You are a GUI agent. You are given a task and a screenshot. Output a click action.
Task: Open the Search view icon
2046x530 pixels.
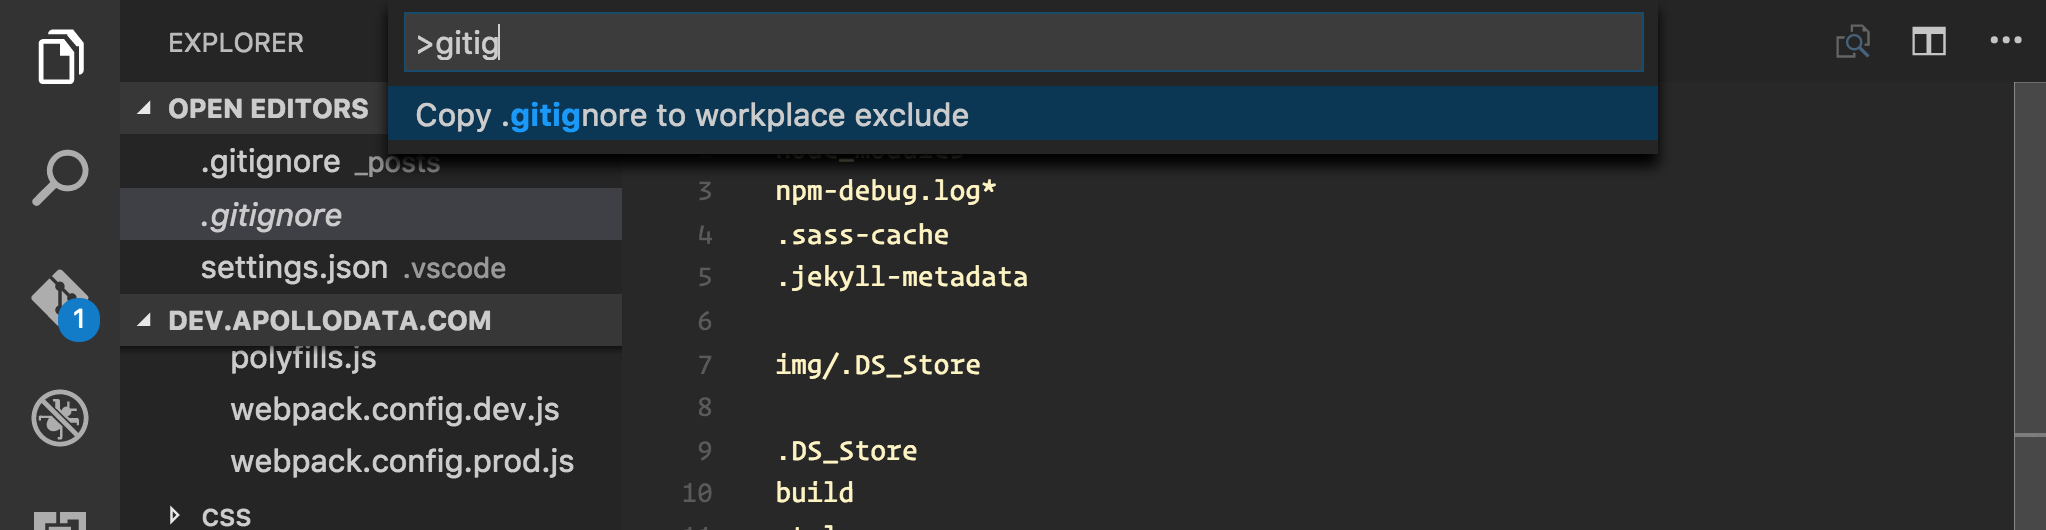(60, 178)
